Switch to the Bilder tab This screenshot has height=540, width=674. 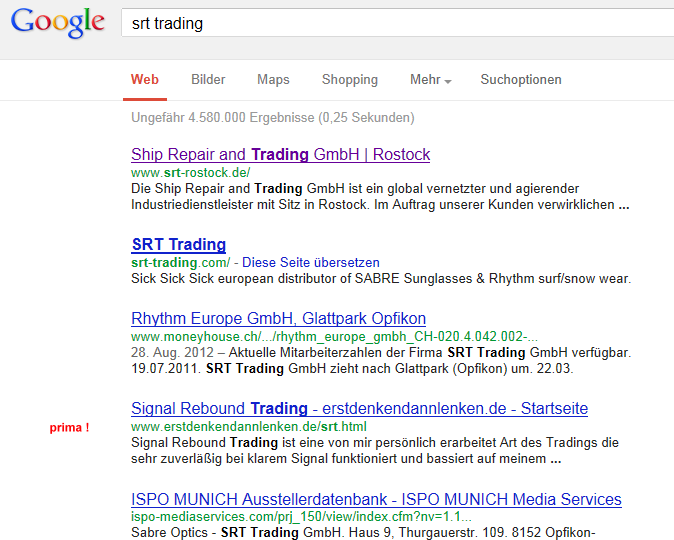(x=208, y=80)
